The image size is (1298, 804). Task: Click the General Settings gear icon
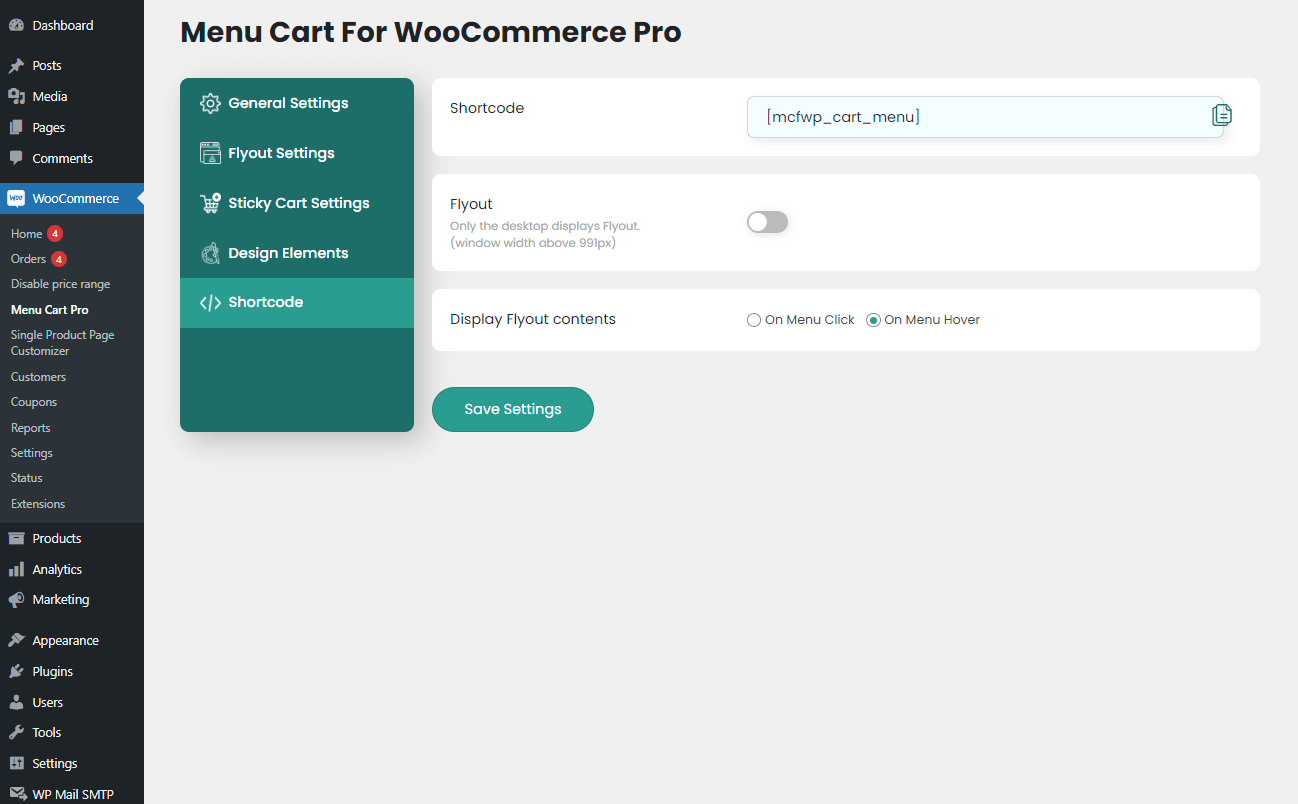(x=210, y=103)
